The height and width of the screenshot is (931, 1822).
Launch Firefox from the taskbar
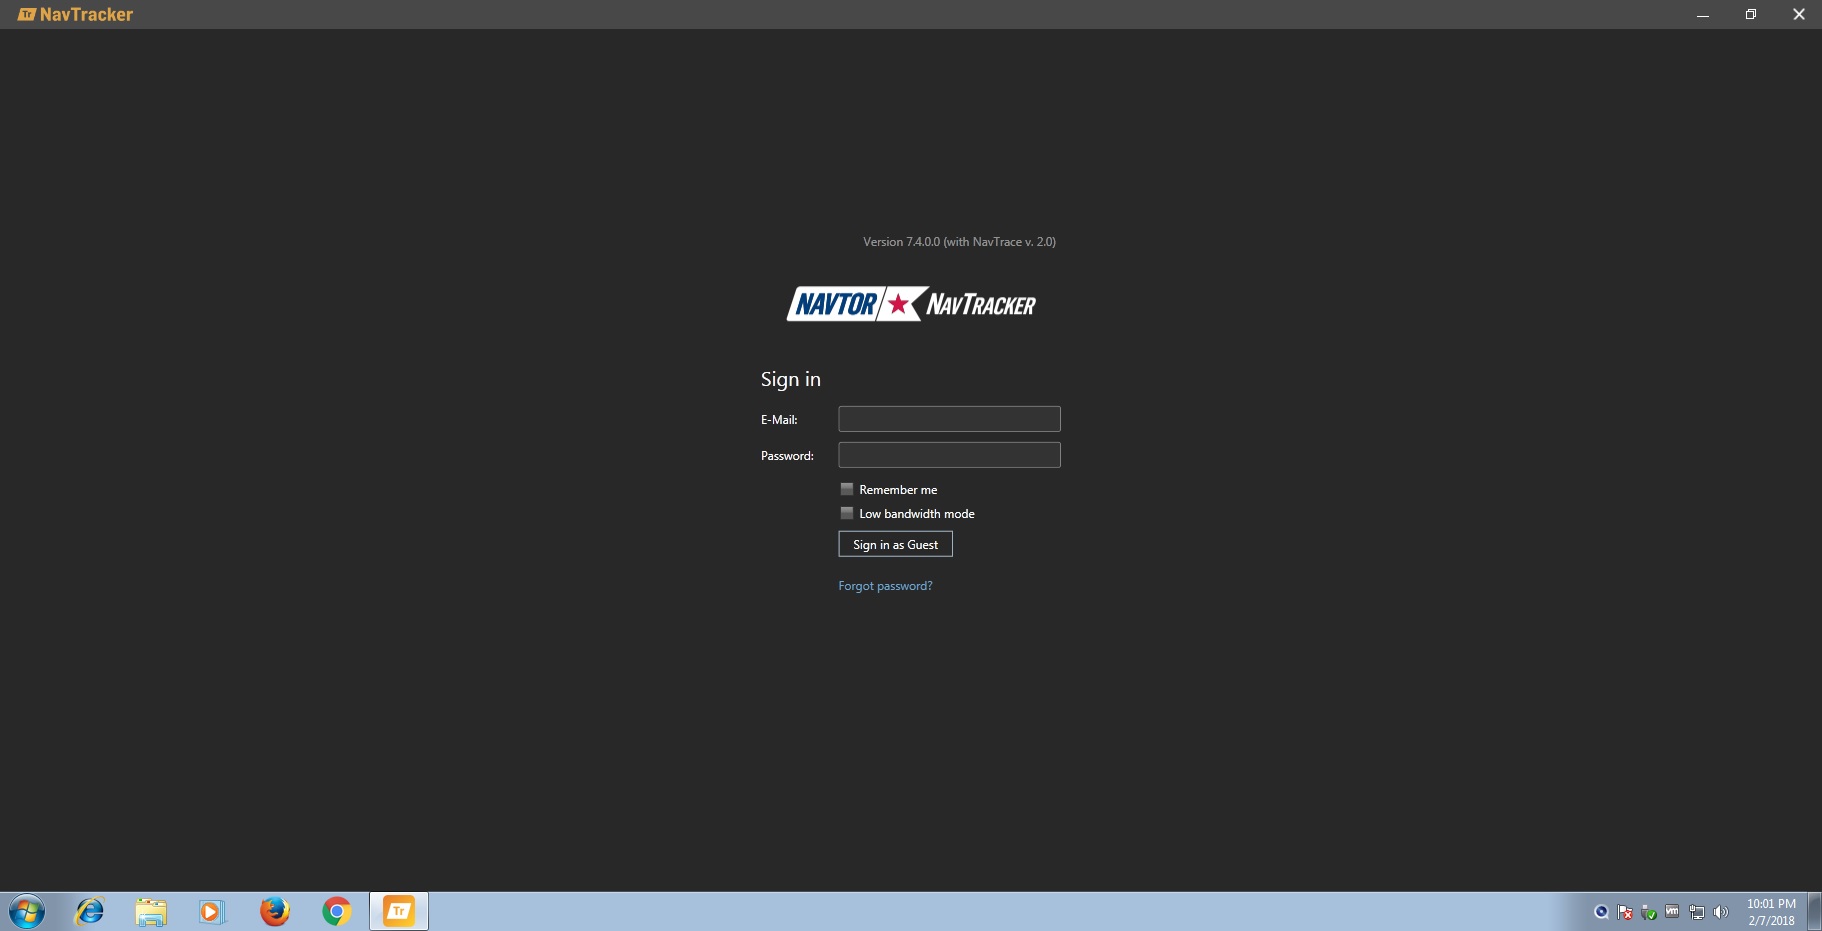[275, 912]
